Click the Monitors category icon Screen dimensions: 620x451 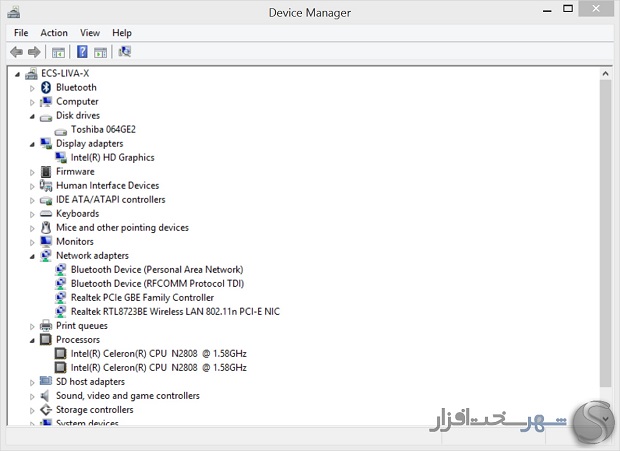click(46, 241)
